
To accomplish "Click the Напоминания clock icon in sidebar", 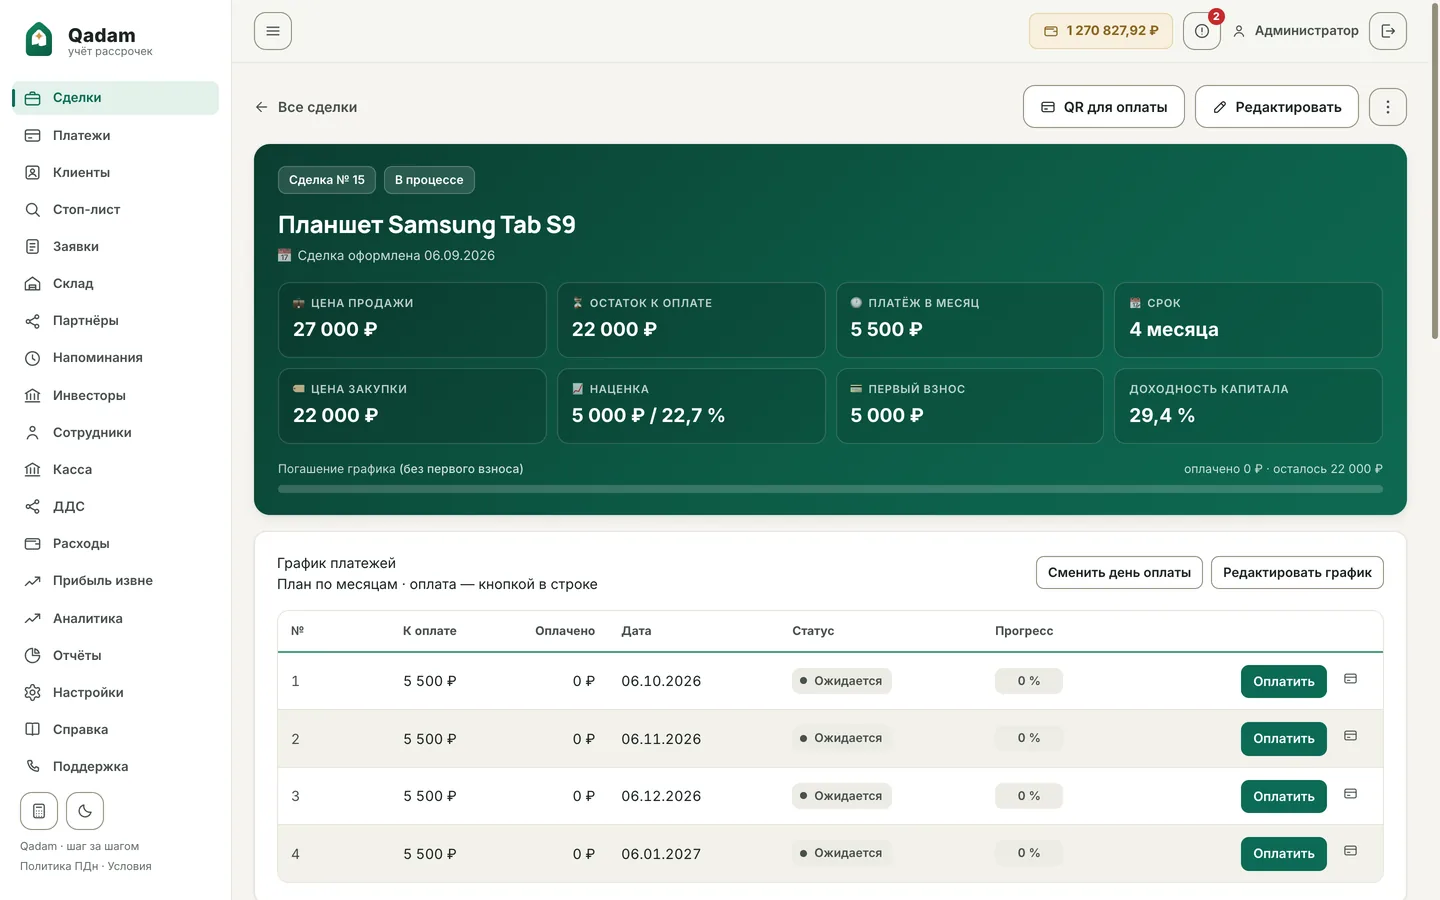I will [x=32, y=358].
